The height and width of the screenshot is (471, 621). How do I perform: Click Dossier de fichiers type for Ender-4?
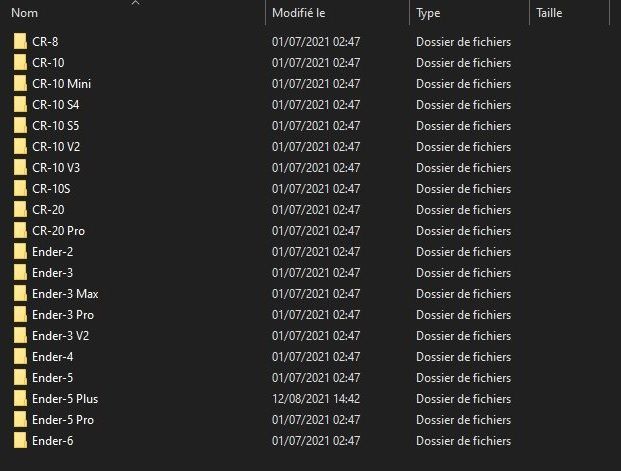pos(463,357)
